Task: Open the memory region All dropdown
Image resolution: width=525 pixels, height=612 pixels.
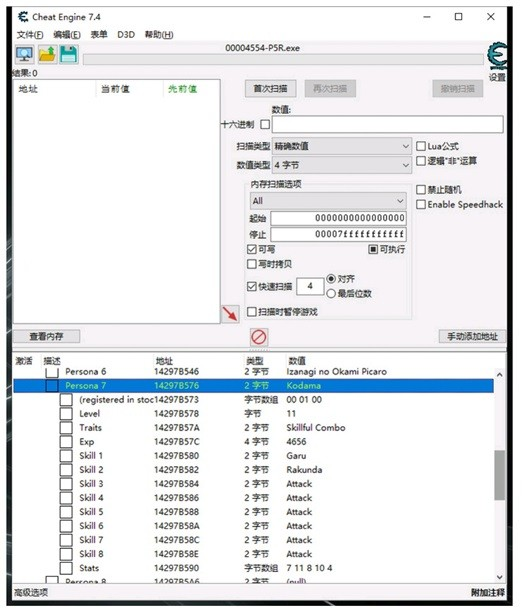Action: [x=328, y=201]
